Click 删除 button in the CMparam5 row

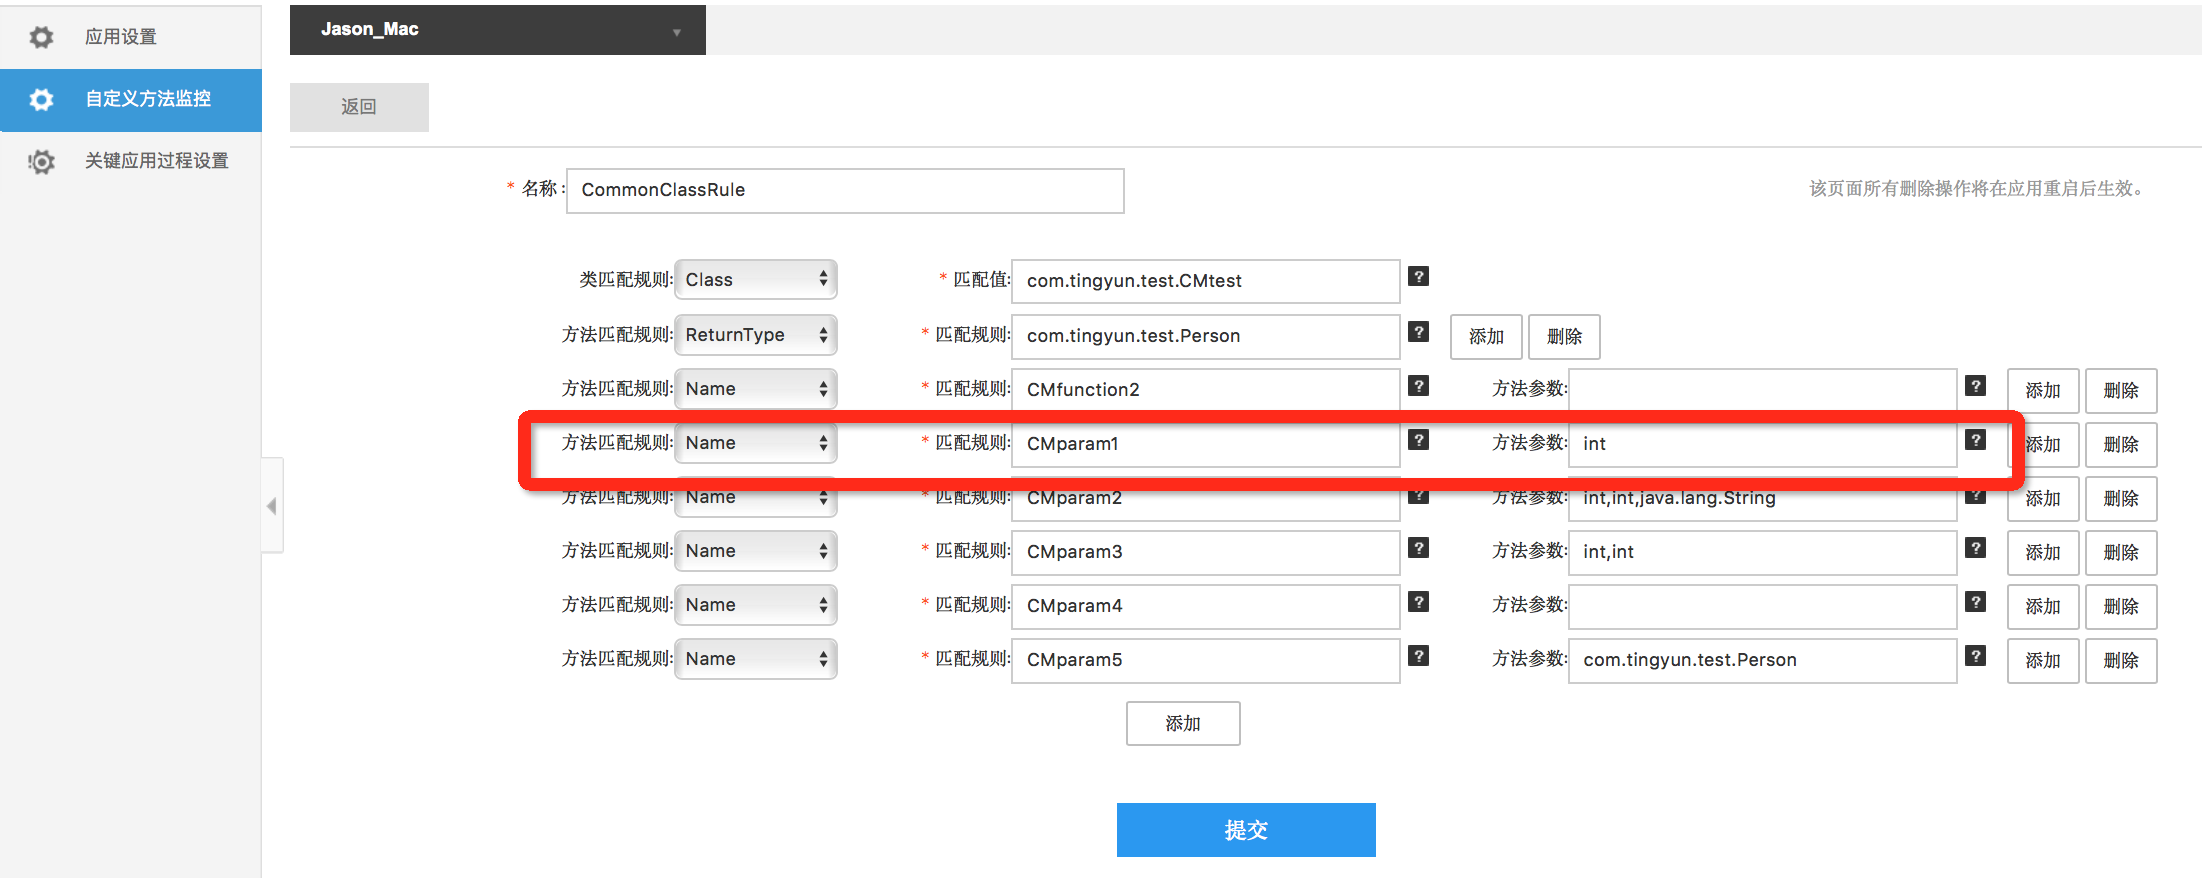(2120, 661)
